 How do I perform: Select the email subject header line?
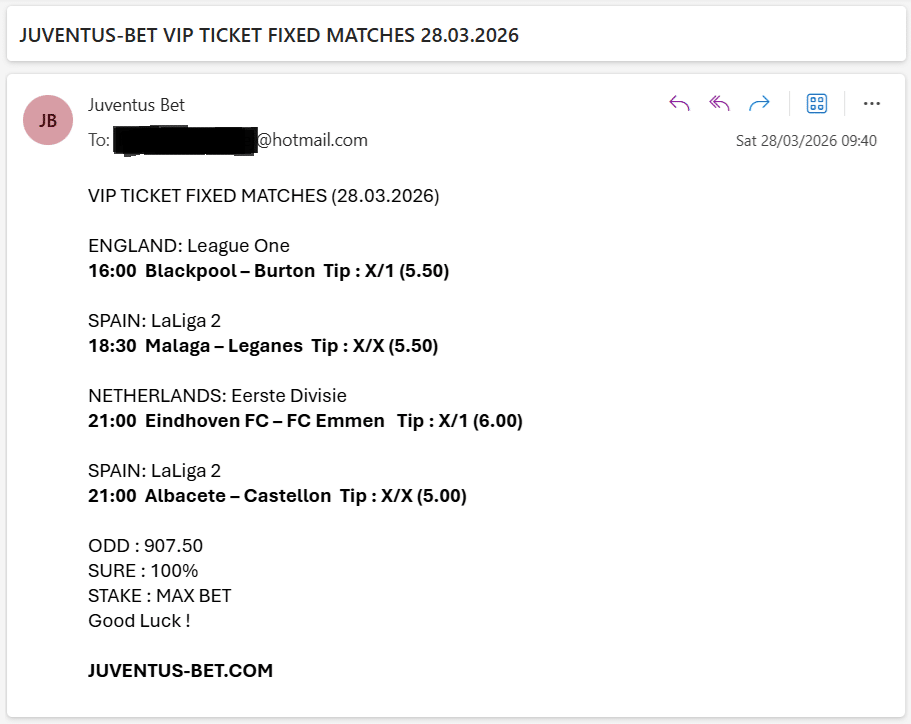[269, 35]
